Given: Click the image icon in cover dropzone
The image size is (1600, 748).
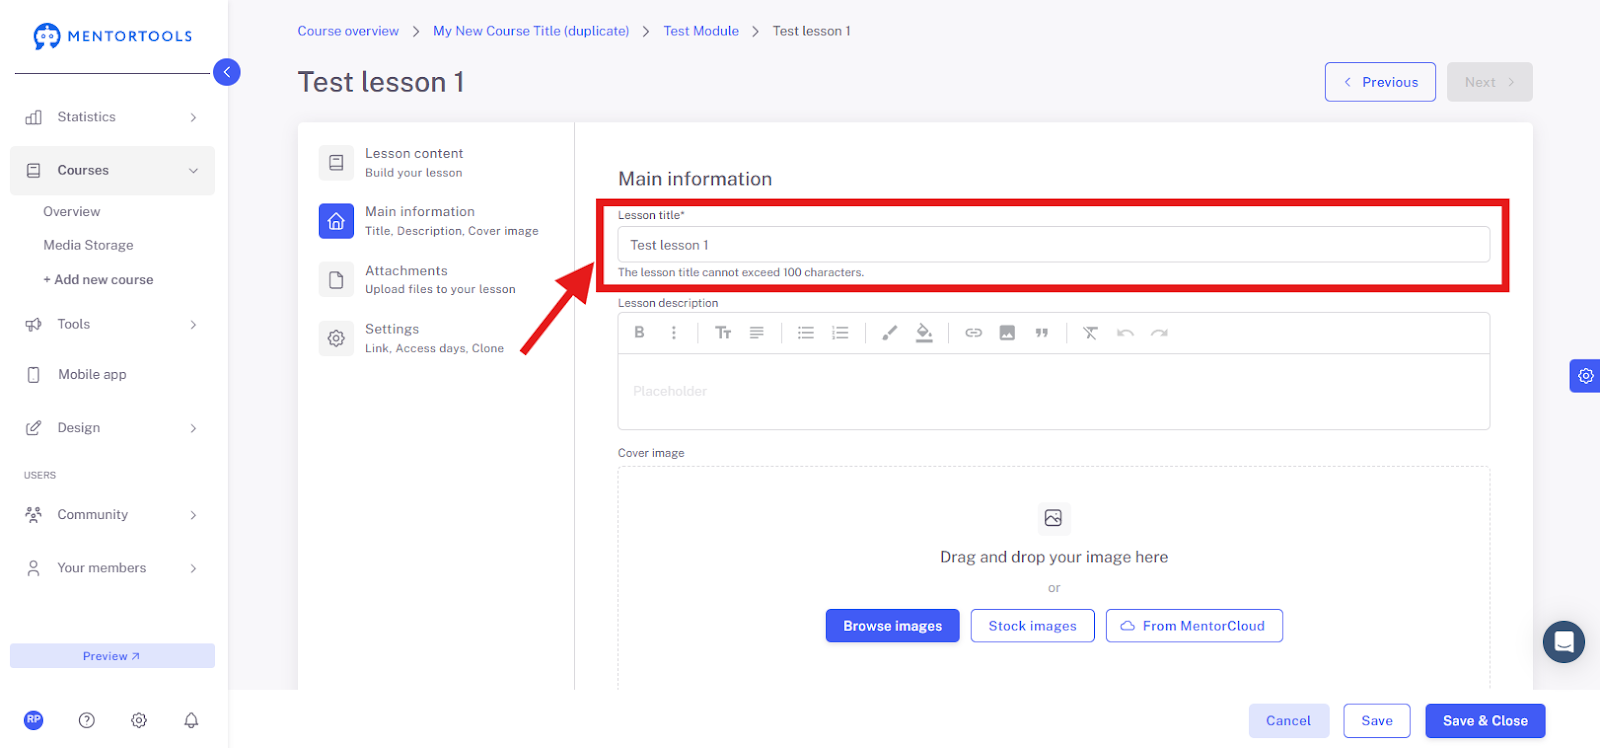Looking at the screenshot, I should point(1053,518).
